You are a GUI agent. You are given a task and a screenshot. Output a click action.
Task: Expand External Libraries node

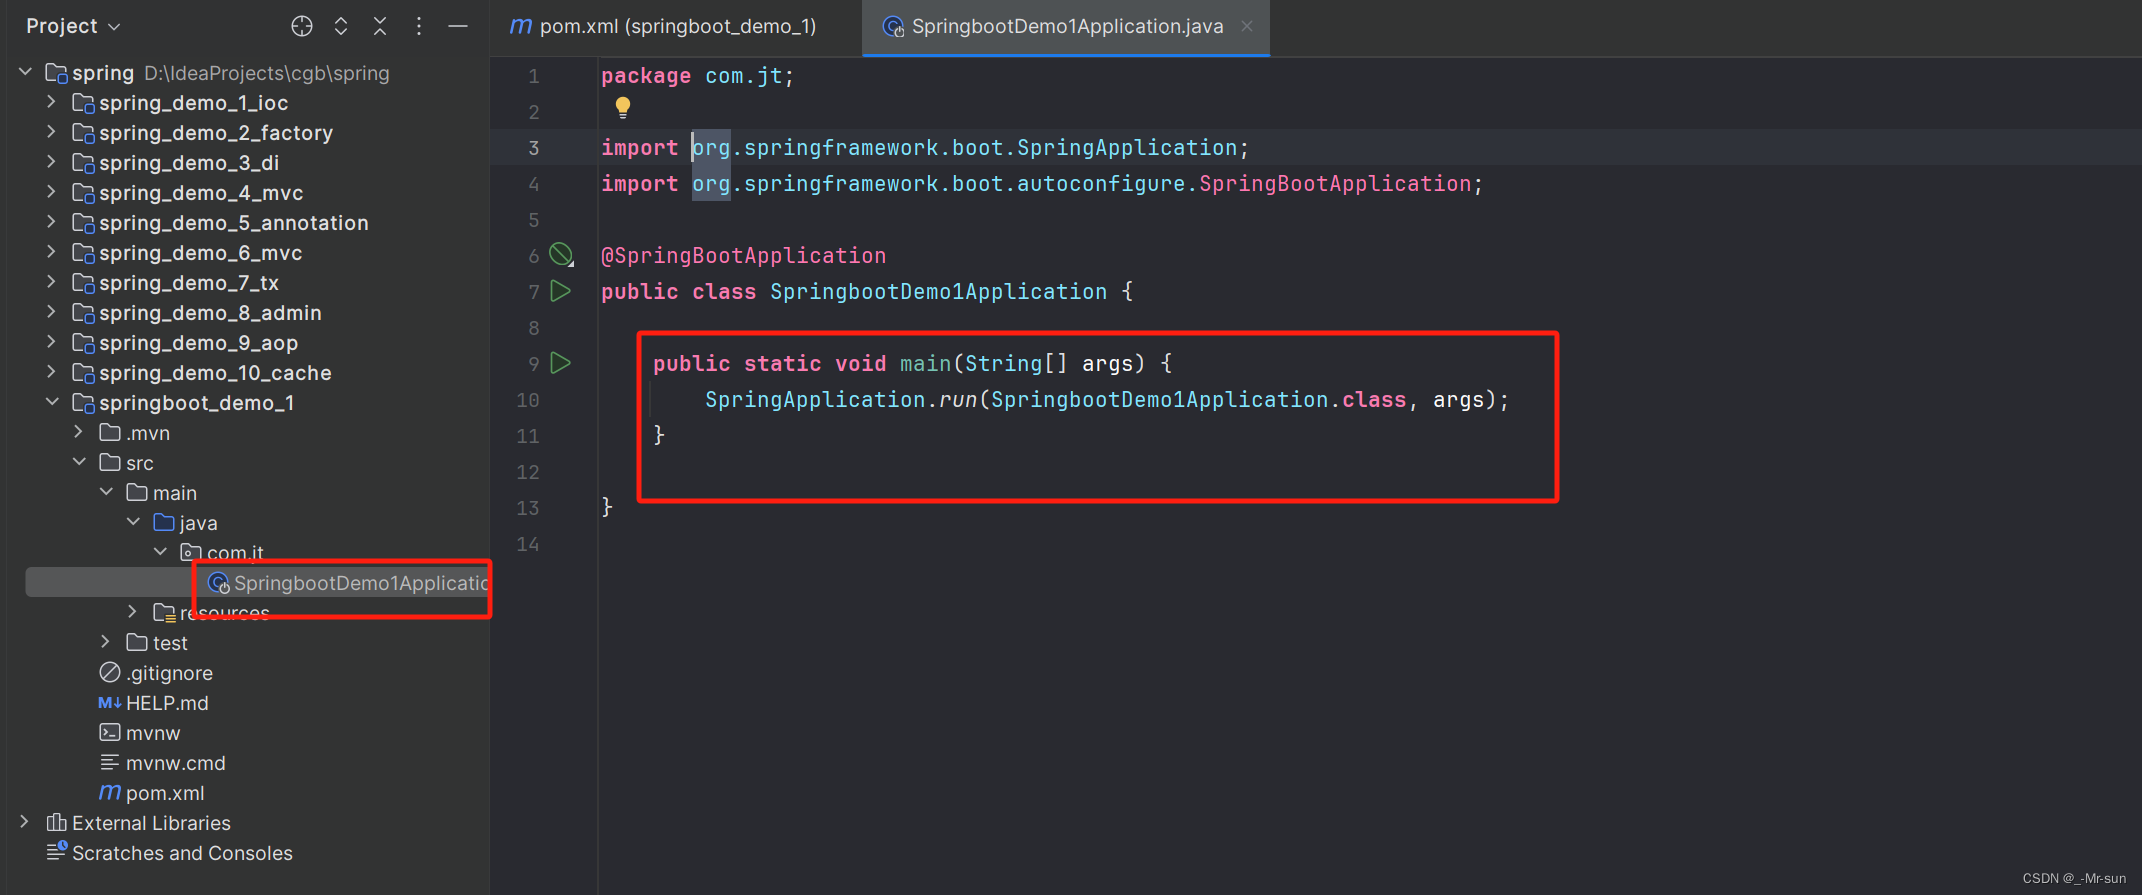click(x=24, y=822)
